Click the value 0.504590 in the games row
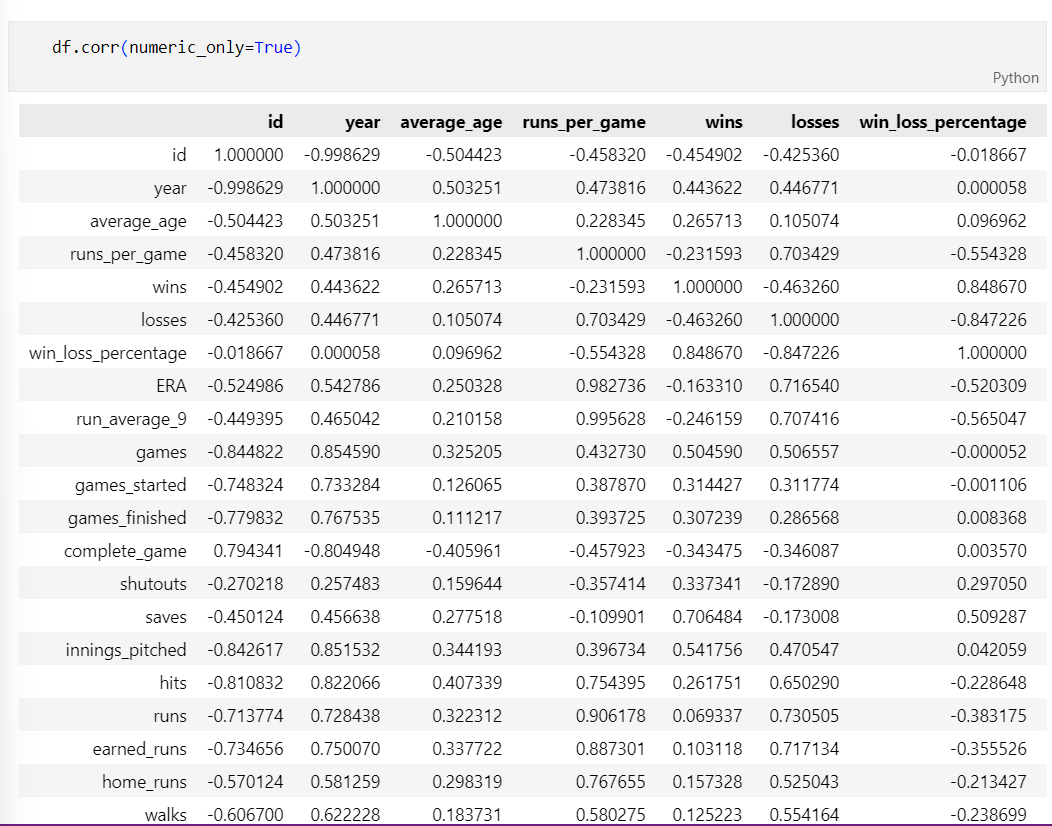Viewport: 1052px width, 826px height. tap(707, 452)
